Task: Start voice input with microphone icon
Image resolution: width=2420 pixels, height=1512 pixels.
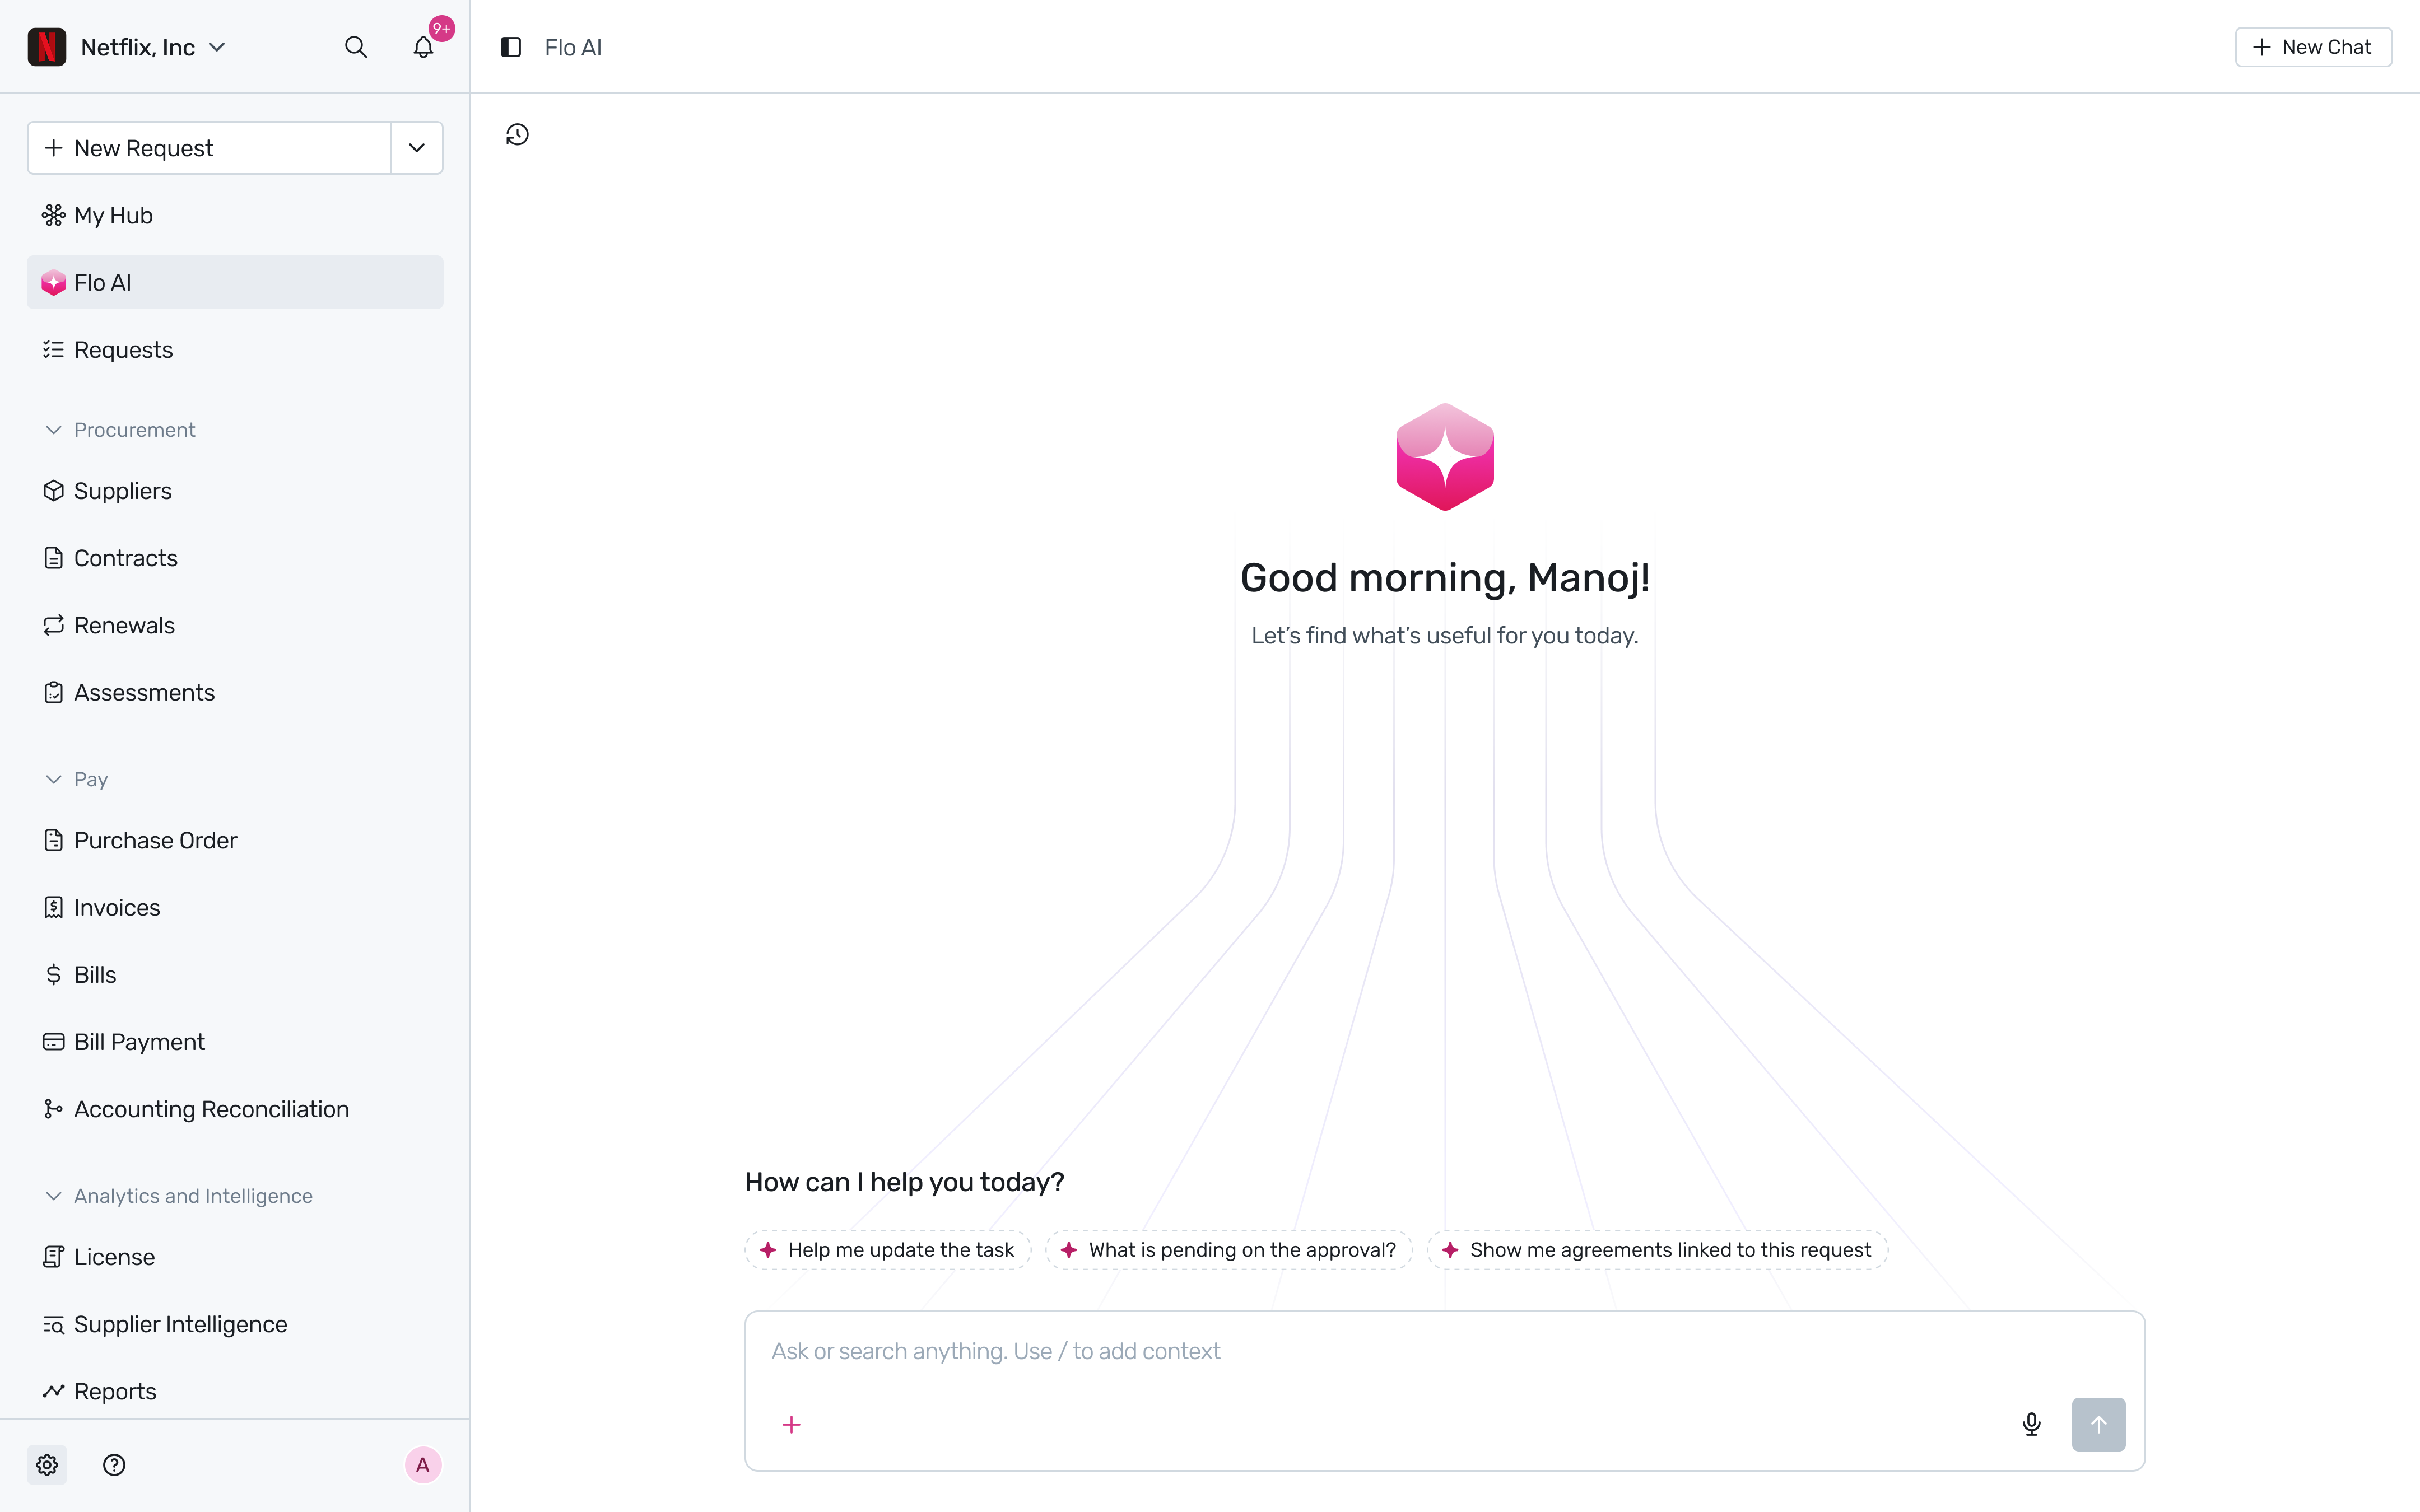Action: (x=2031, y=1424)
